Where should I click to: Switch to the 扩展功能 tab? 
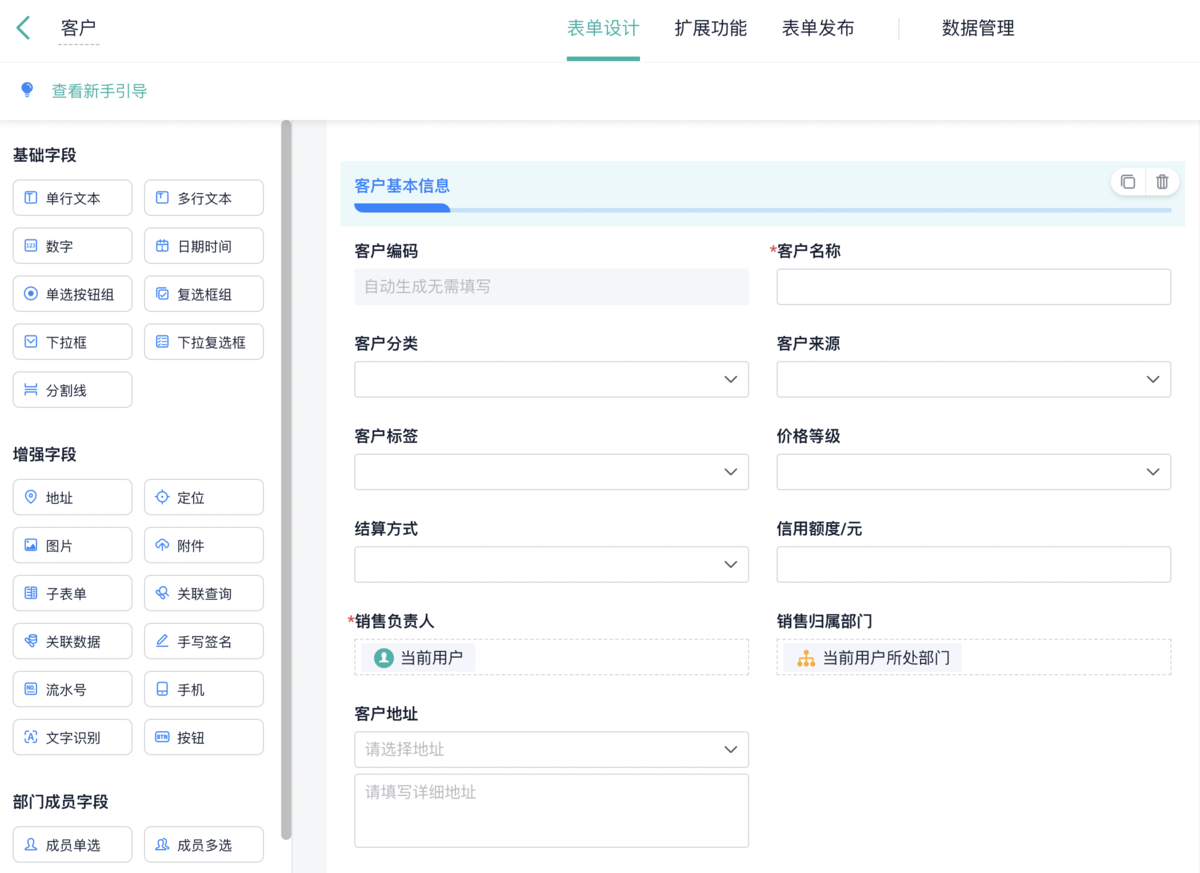point(710,28)
